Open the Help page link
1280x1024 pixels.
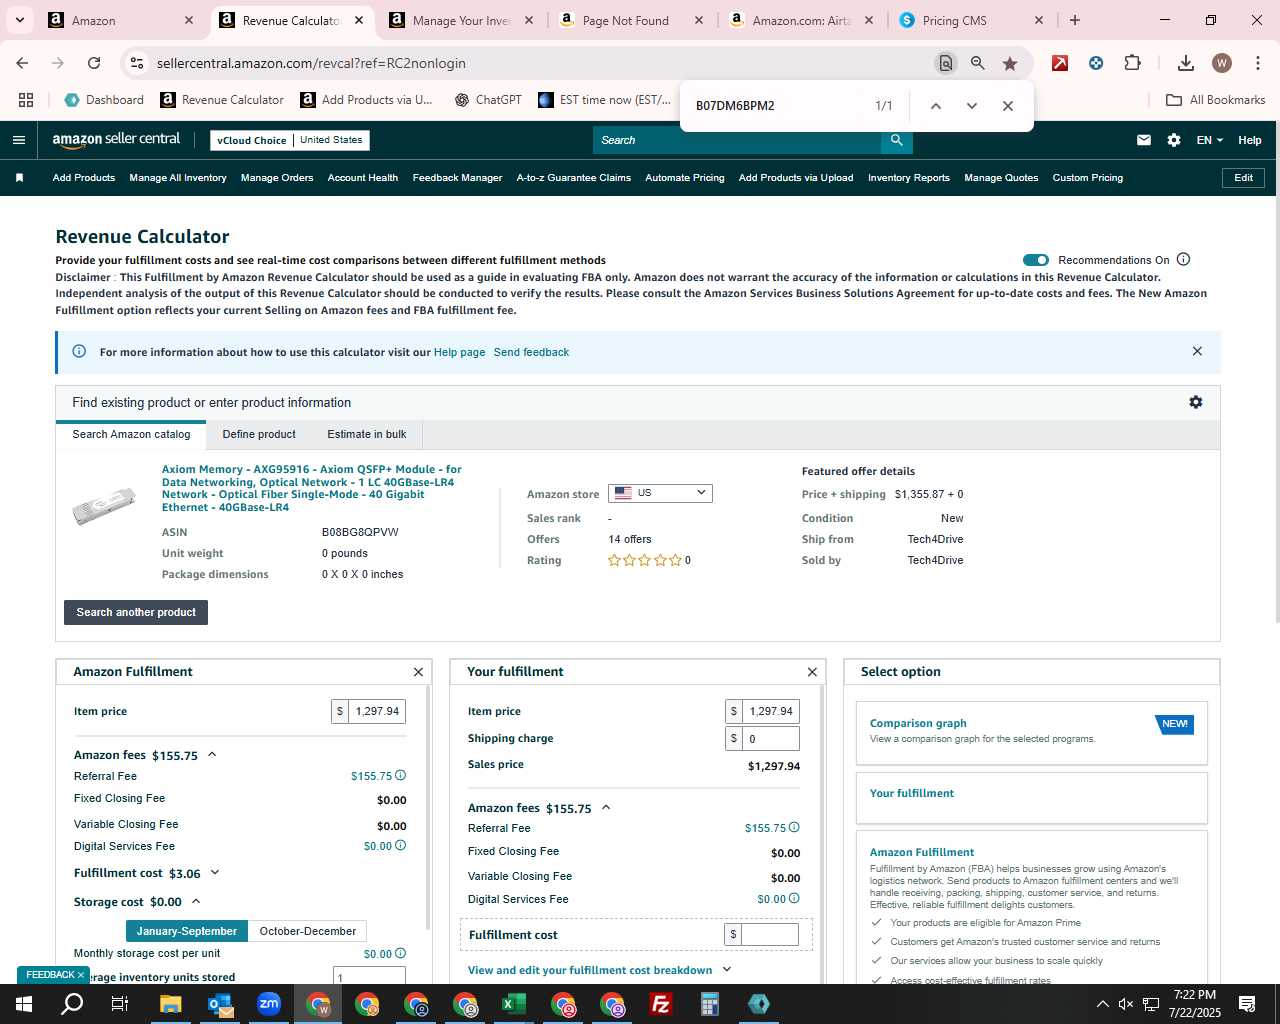click(459, 352)
